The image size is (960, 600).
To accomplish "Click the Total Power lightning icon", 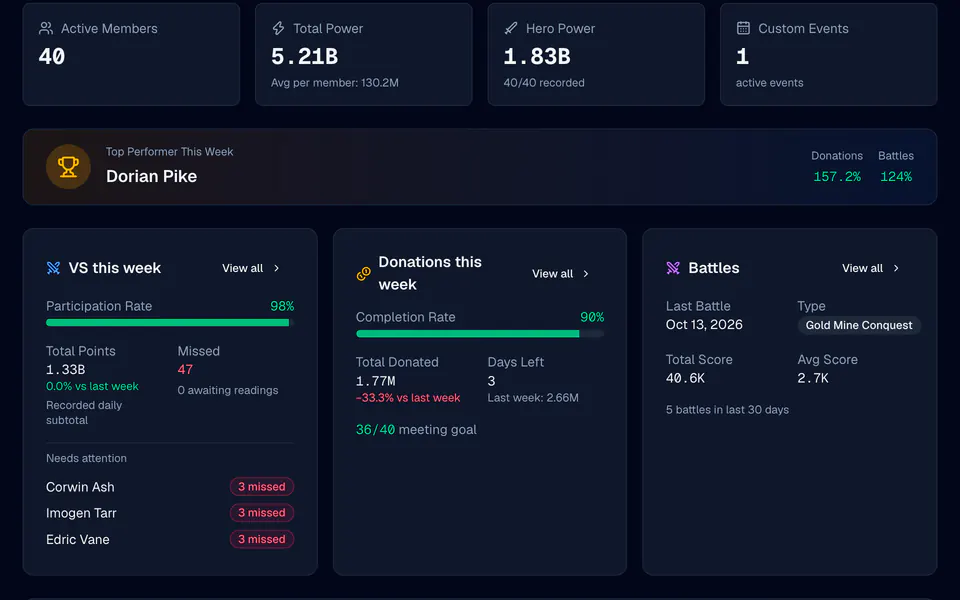I will coord(278,28).
